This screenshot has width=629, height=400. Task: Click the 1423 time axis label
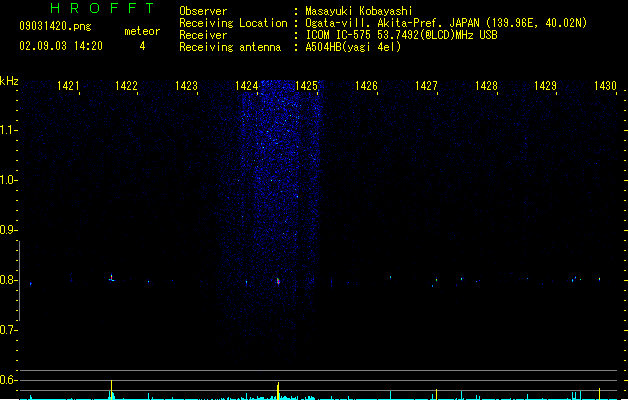pyautogui.click(x=187, y=86)
